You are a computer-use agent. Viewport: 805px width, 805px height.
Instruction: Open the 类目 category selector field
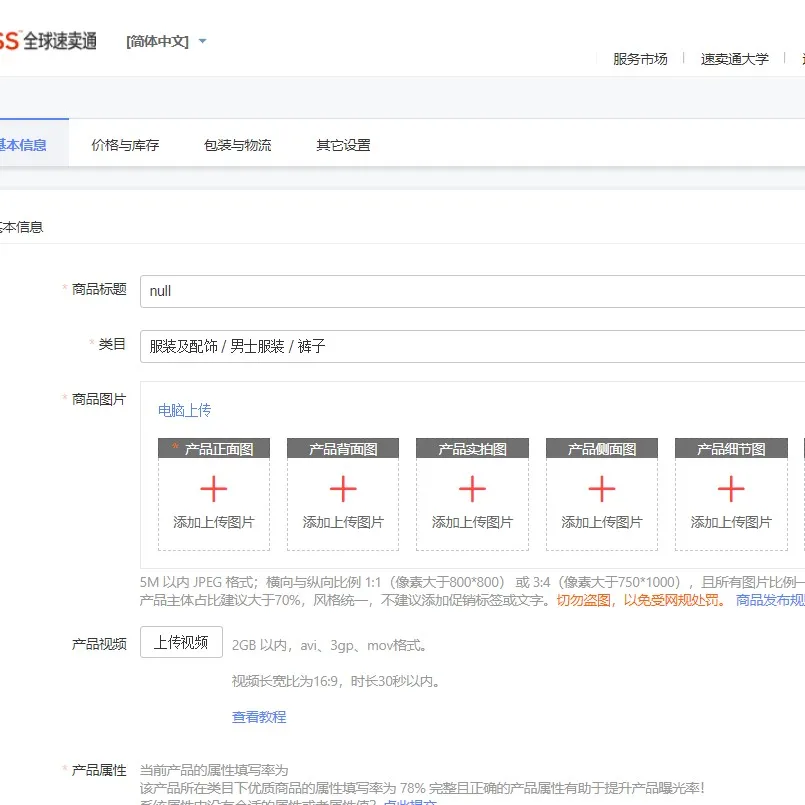click(472, 346)
